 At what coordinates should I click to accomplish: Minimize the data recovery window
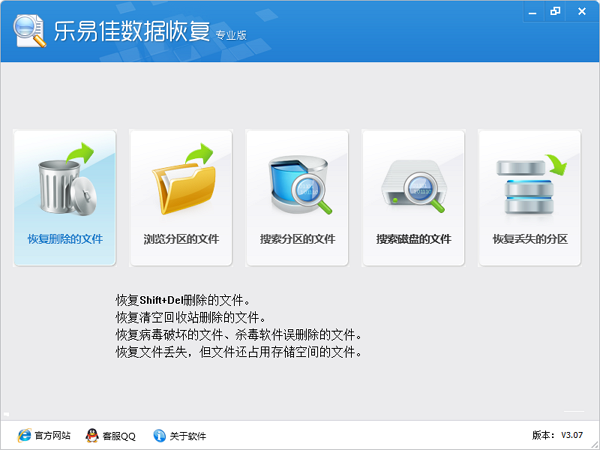pos(532,12)
